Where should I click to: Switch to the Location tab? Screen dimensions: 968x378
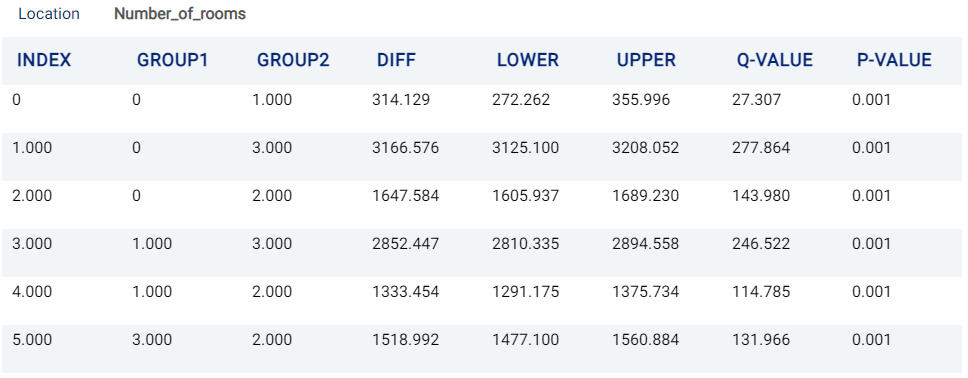click(x=49, y=14)
